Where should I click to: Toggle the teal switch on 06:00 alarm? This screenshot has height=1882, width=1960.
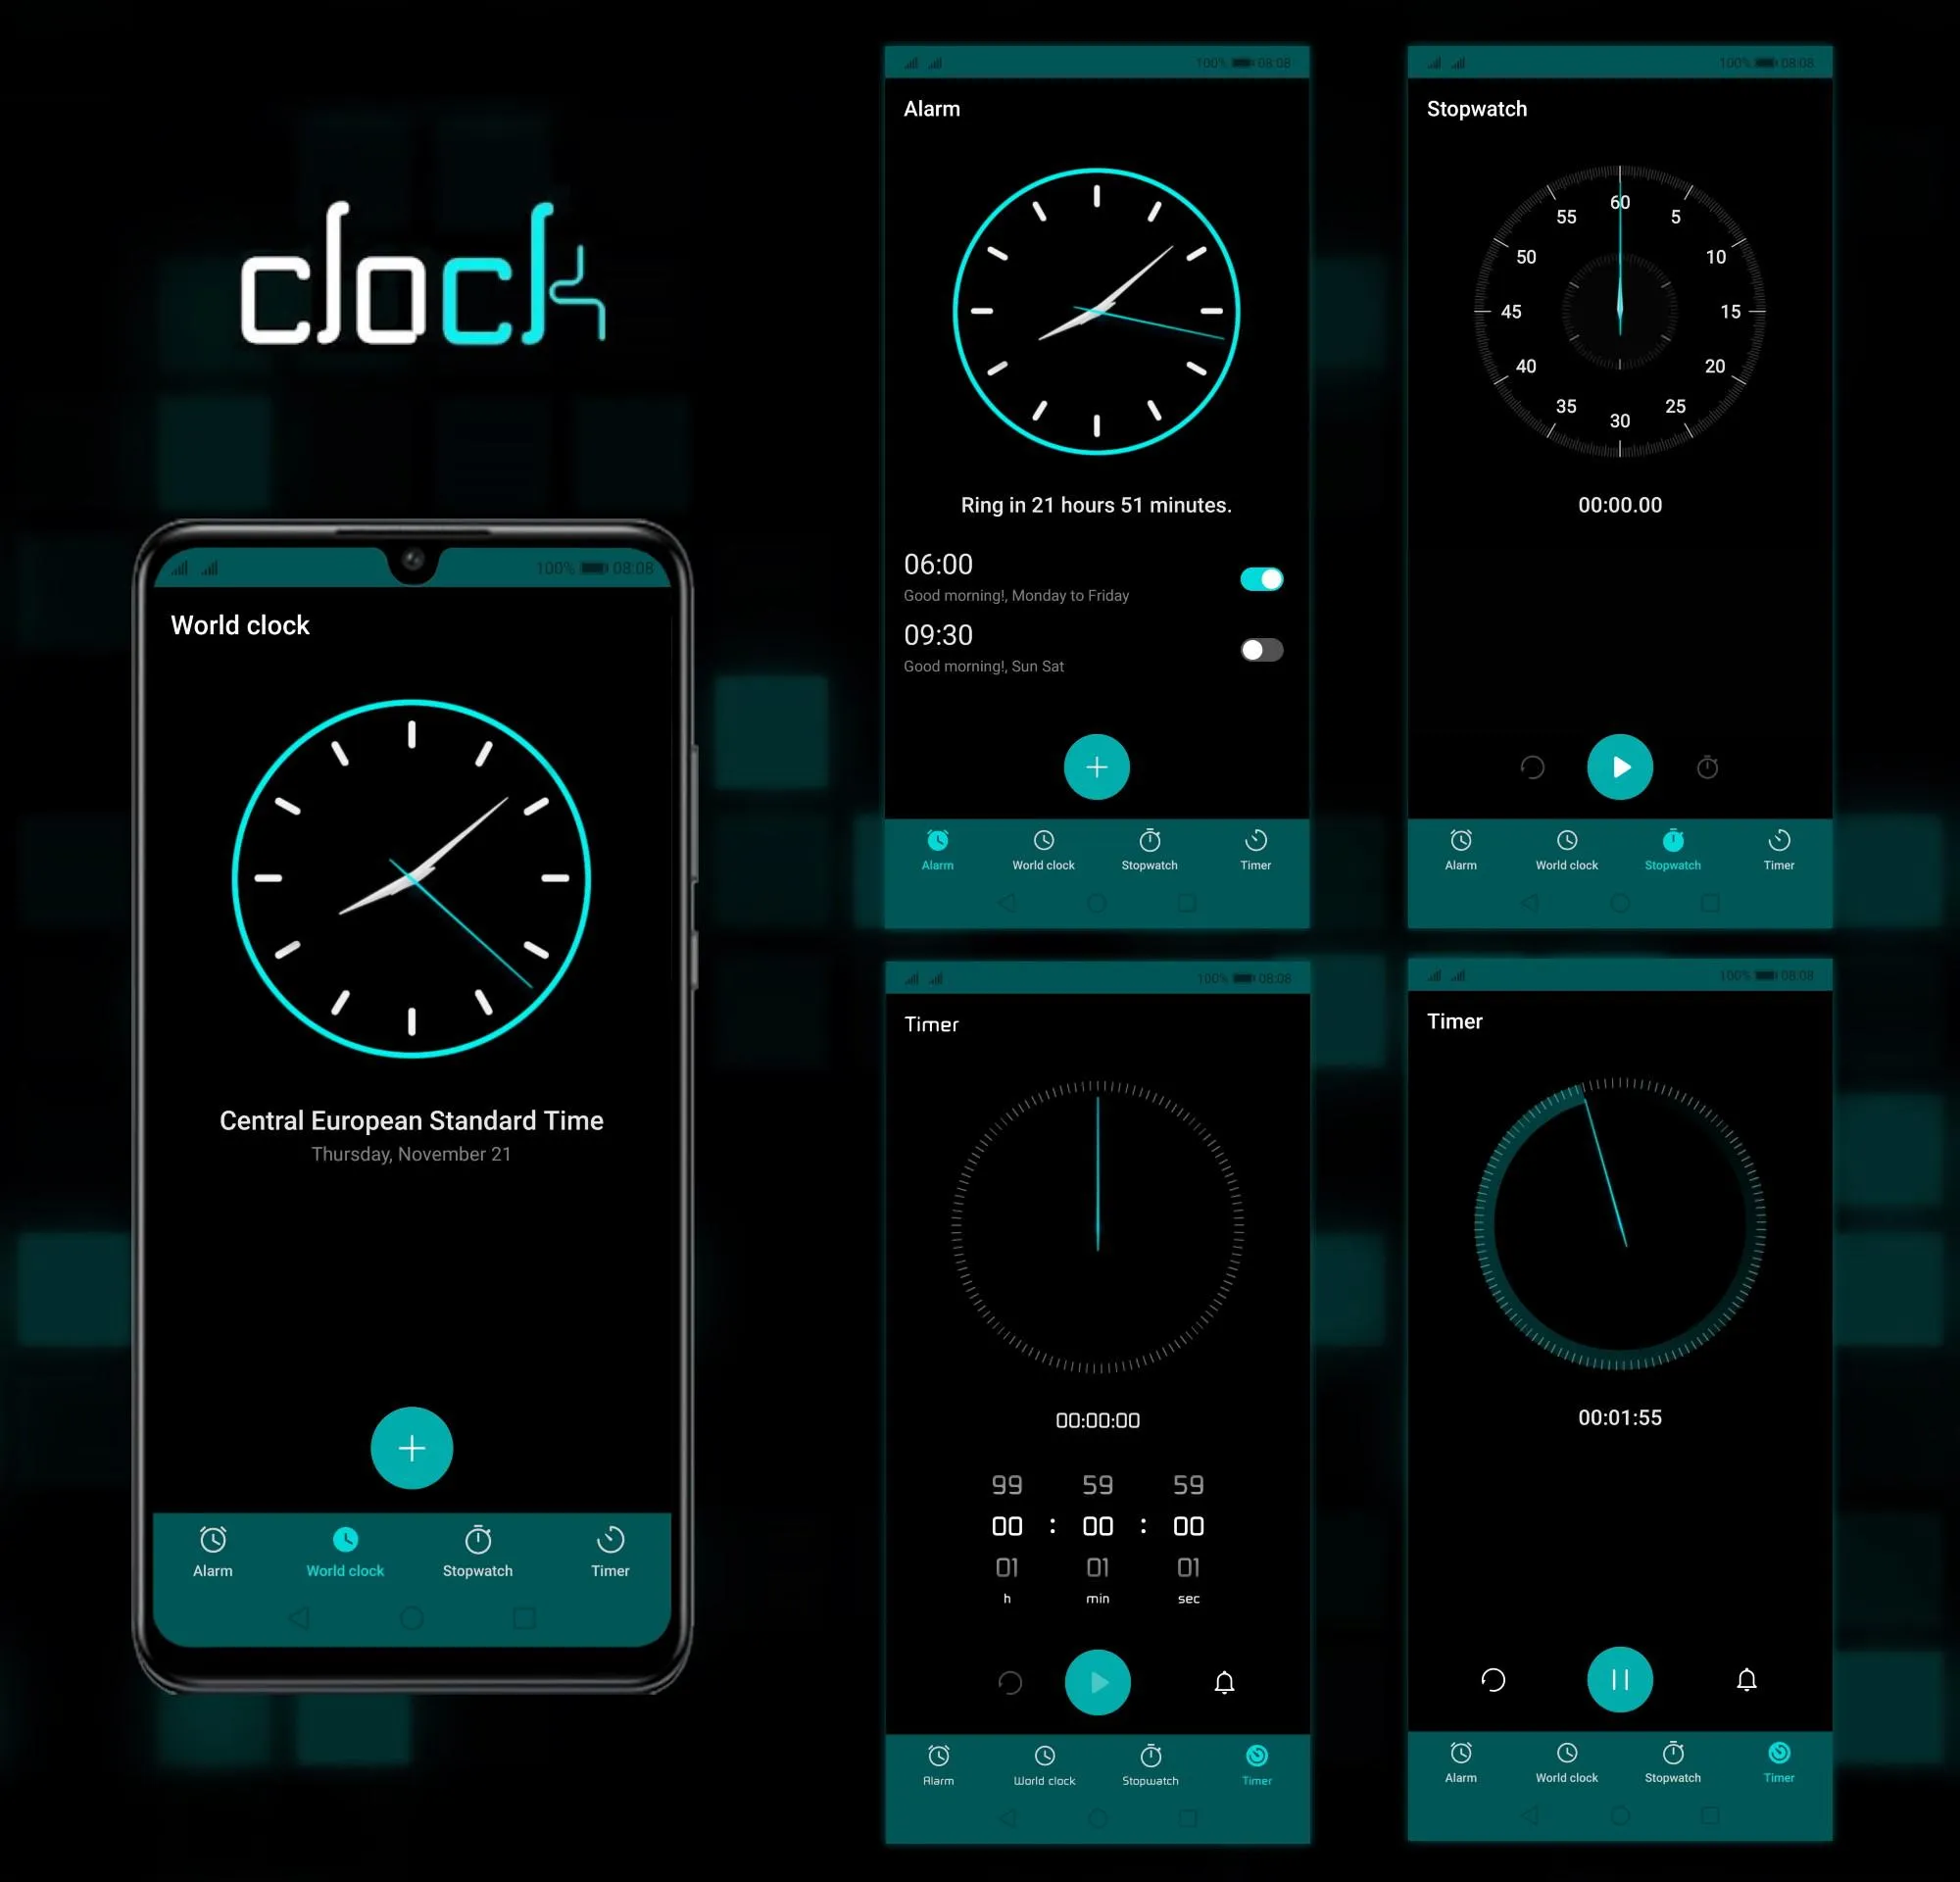pos(1258,577)
